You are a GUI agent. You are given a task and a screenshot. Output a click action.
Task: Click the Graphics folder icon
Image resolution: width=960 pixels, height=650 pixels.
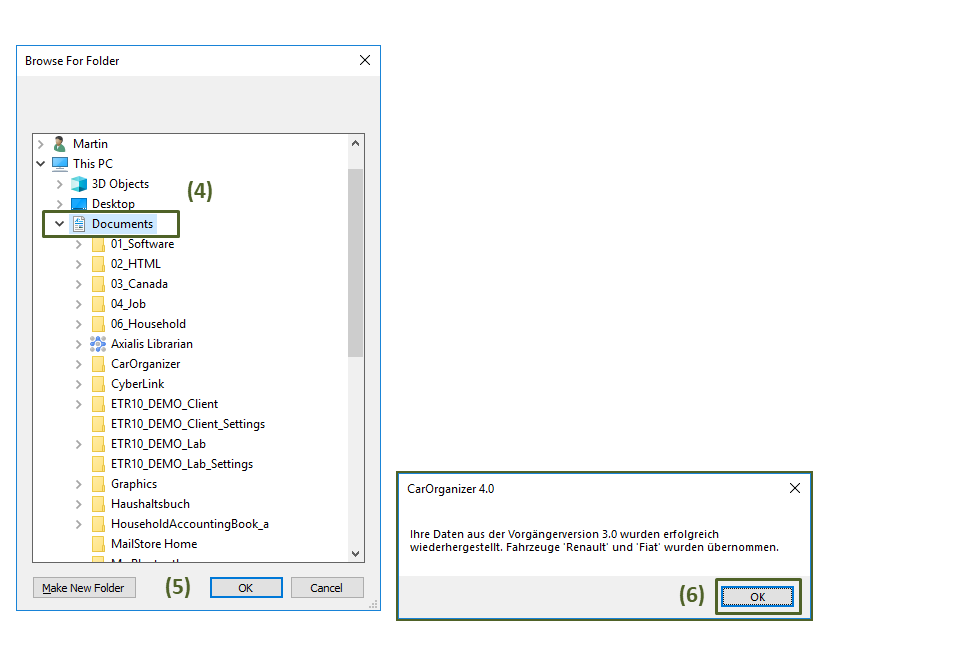tap(98, 484)
